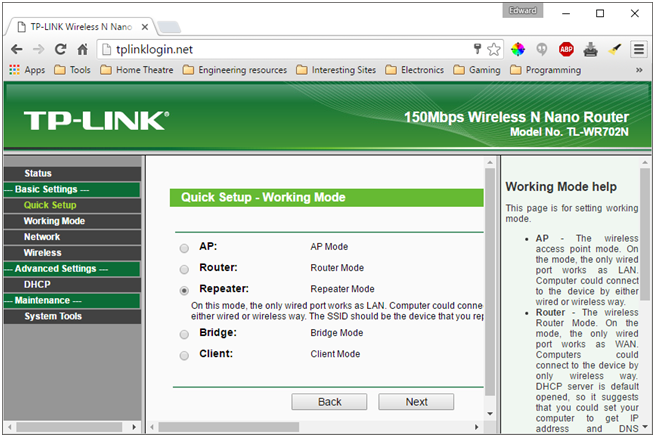The height and width of the screenshot is (437, 655).
Task: Open the browser home page icon
Action: pyautogui.click(x=83, y=49)
